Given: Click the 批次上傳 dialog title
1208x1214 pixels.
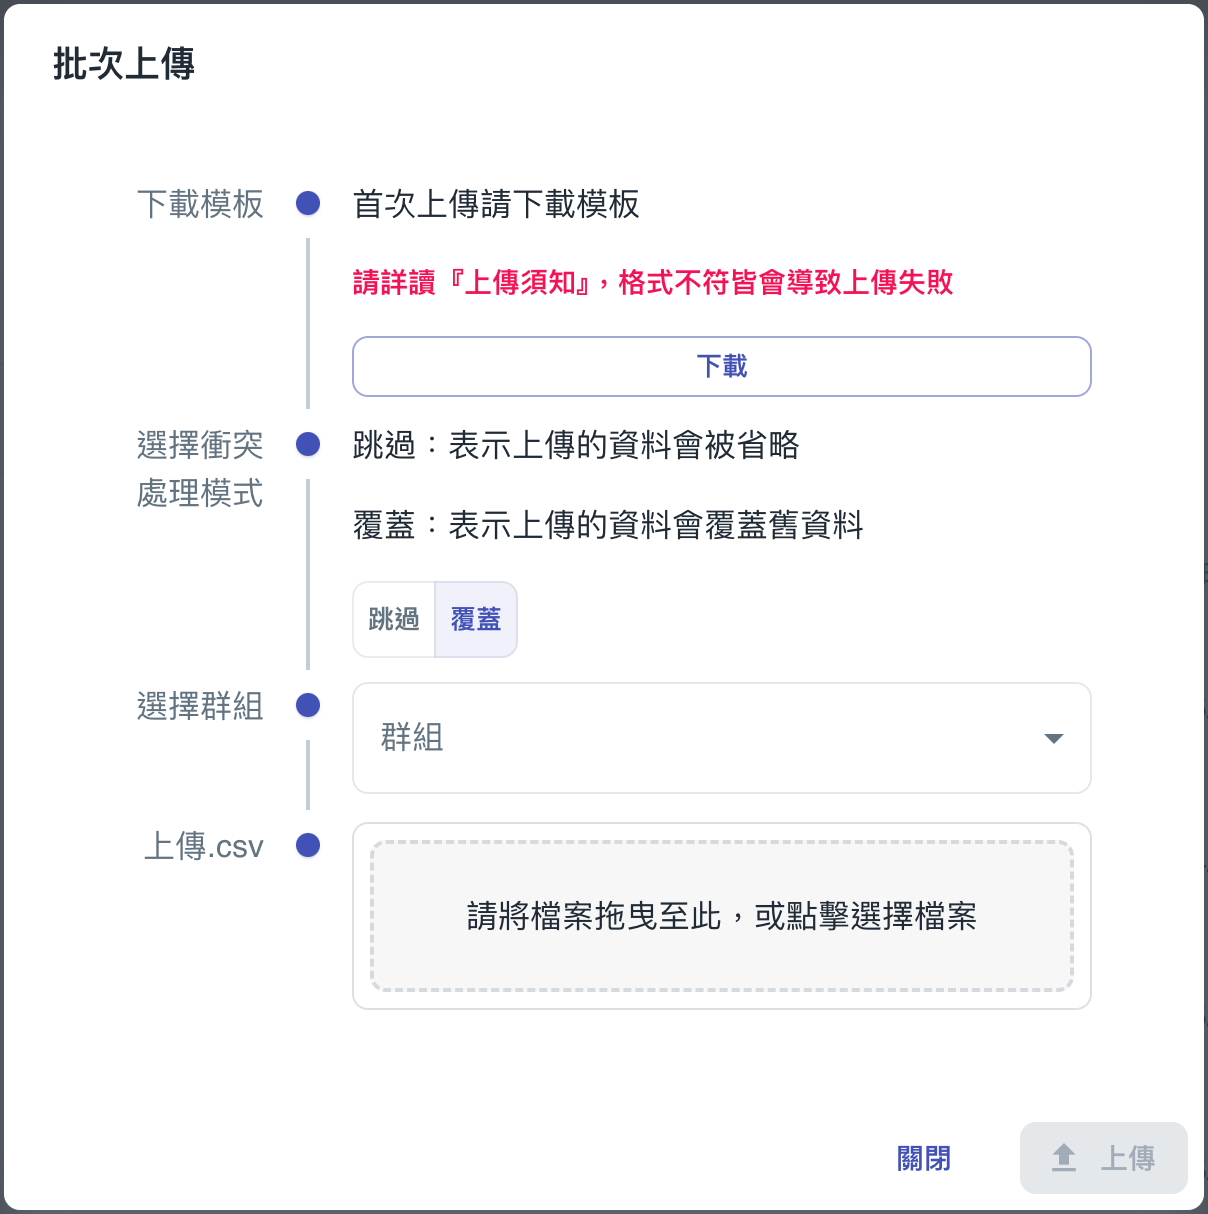Looking at the screenshot, I should [124, 64].
